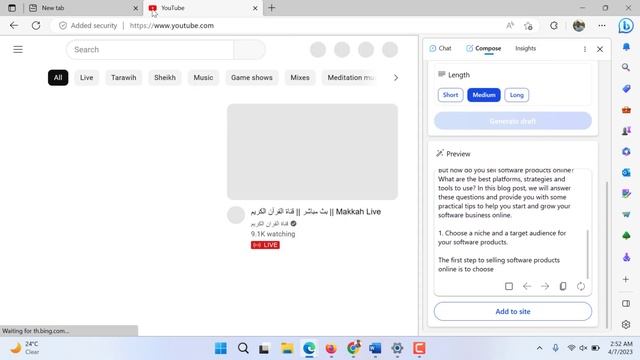Screen dimensions: 640x360
Task: Click the preview text scrollbar
Action: click(x=588, y=254)
